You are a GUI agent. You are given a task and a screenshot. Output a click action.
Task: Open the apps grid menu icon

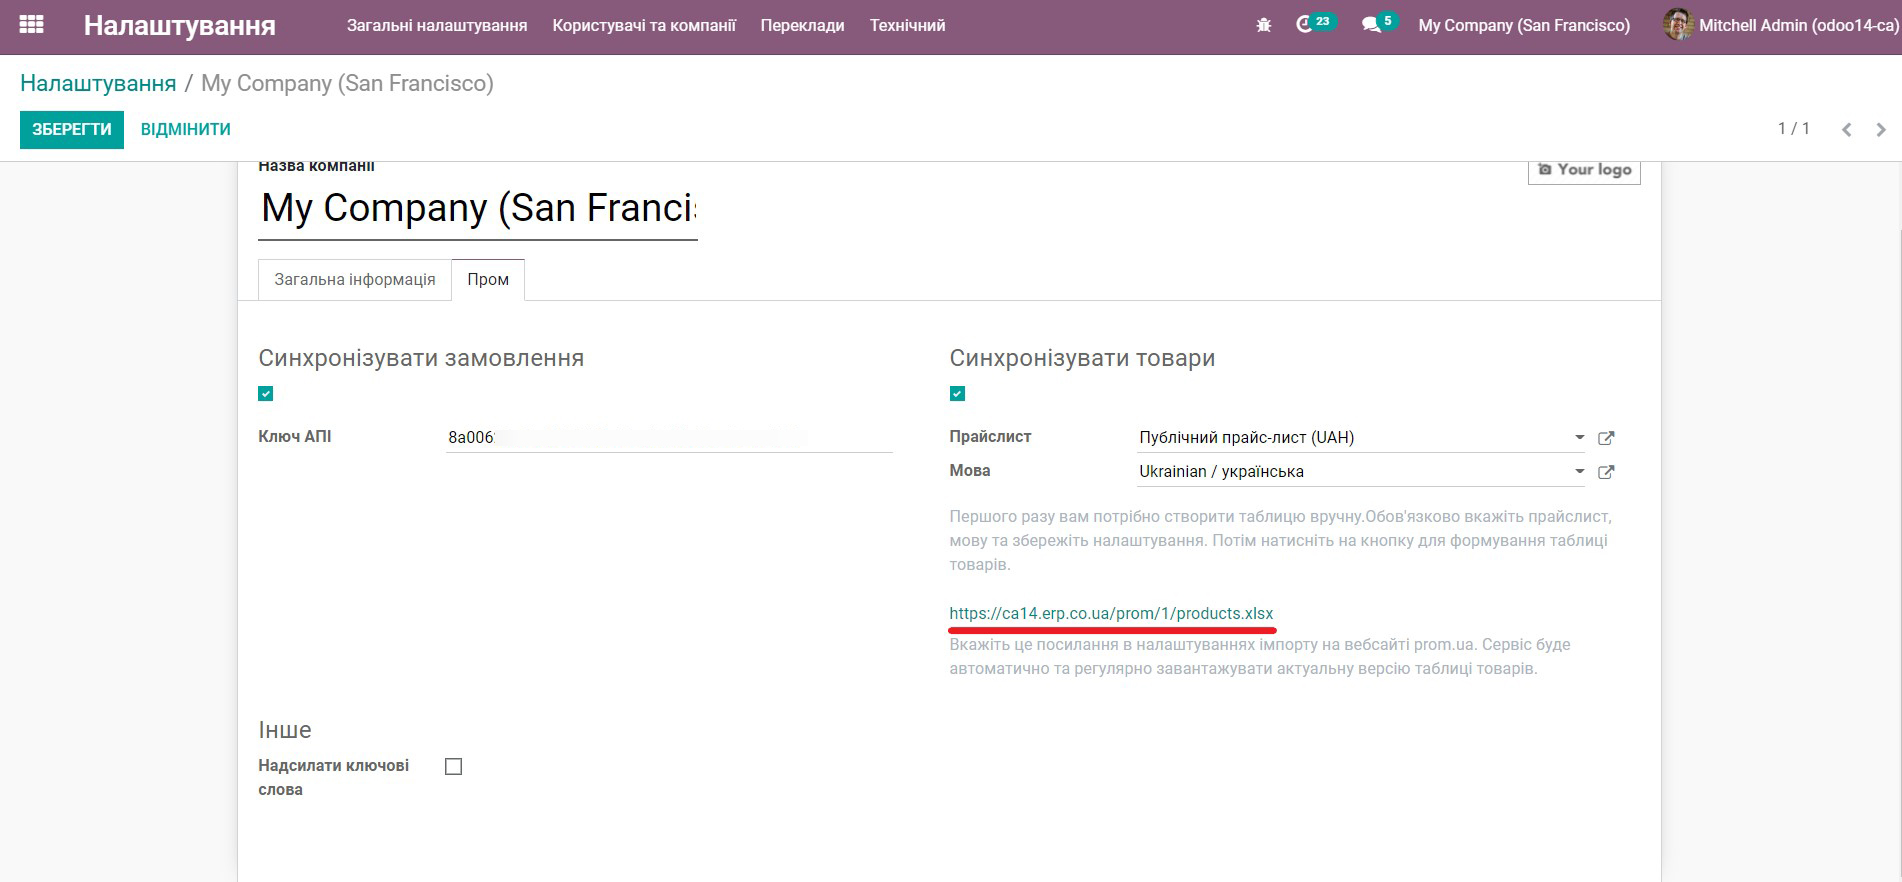coord(32,25)
